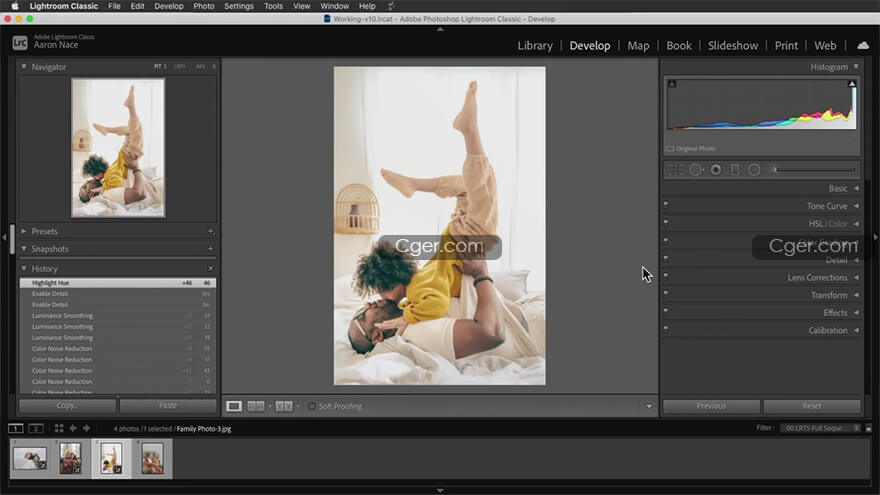Screen dimensions: 880x495
Task: Hide the filmstrip with the bottom edge arrow
Action: [x=440, y=491]
